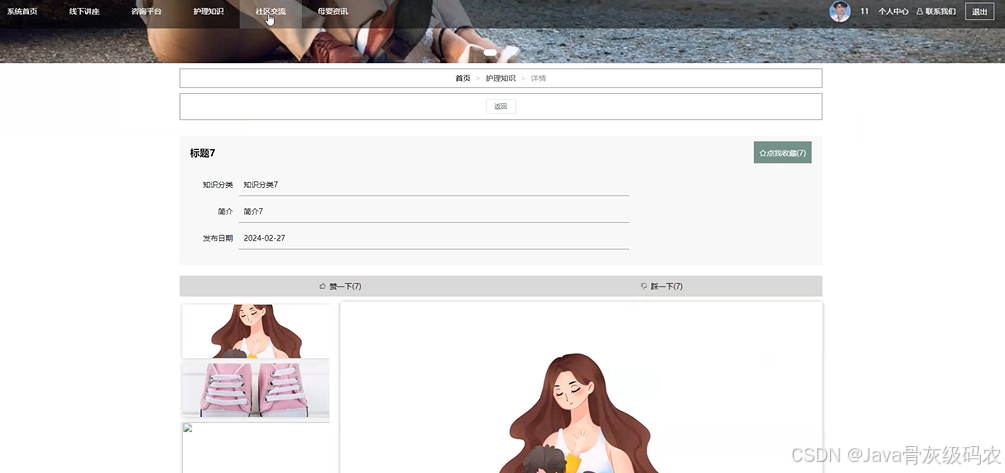This screenshot has width=1005, height=473.
Task: Click the banner carousel indicator dot
Action: [490, 52]
